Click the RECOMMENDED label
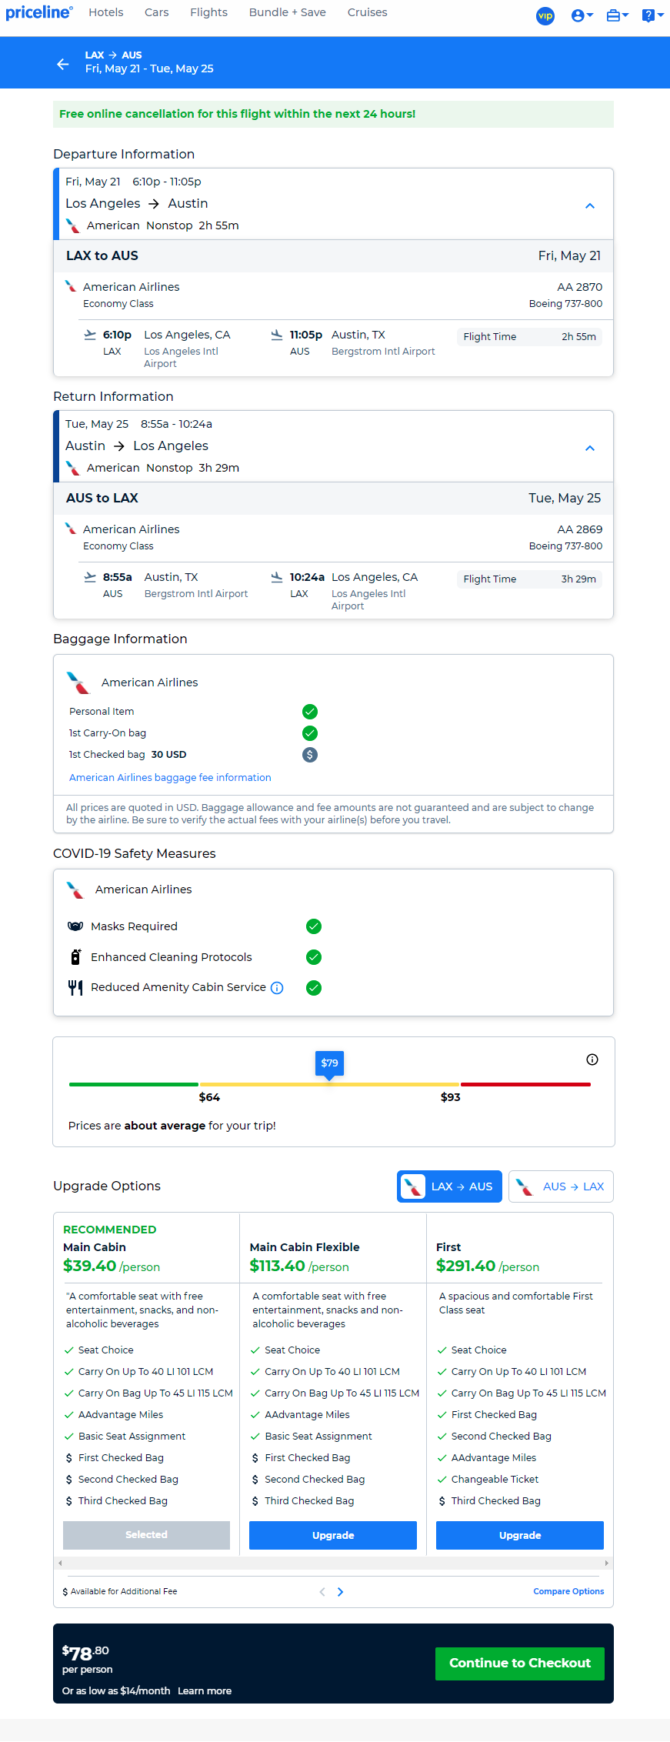Image resolution: width=670 pixels, height=1742 pixels. click(110, 1229)
